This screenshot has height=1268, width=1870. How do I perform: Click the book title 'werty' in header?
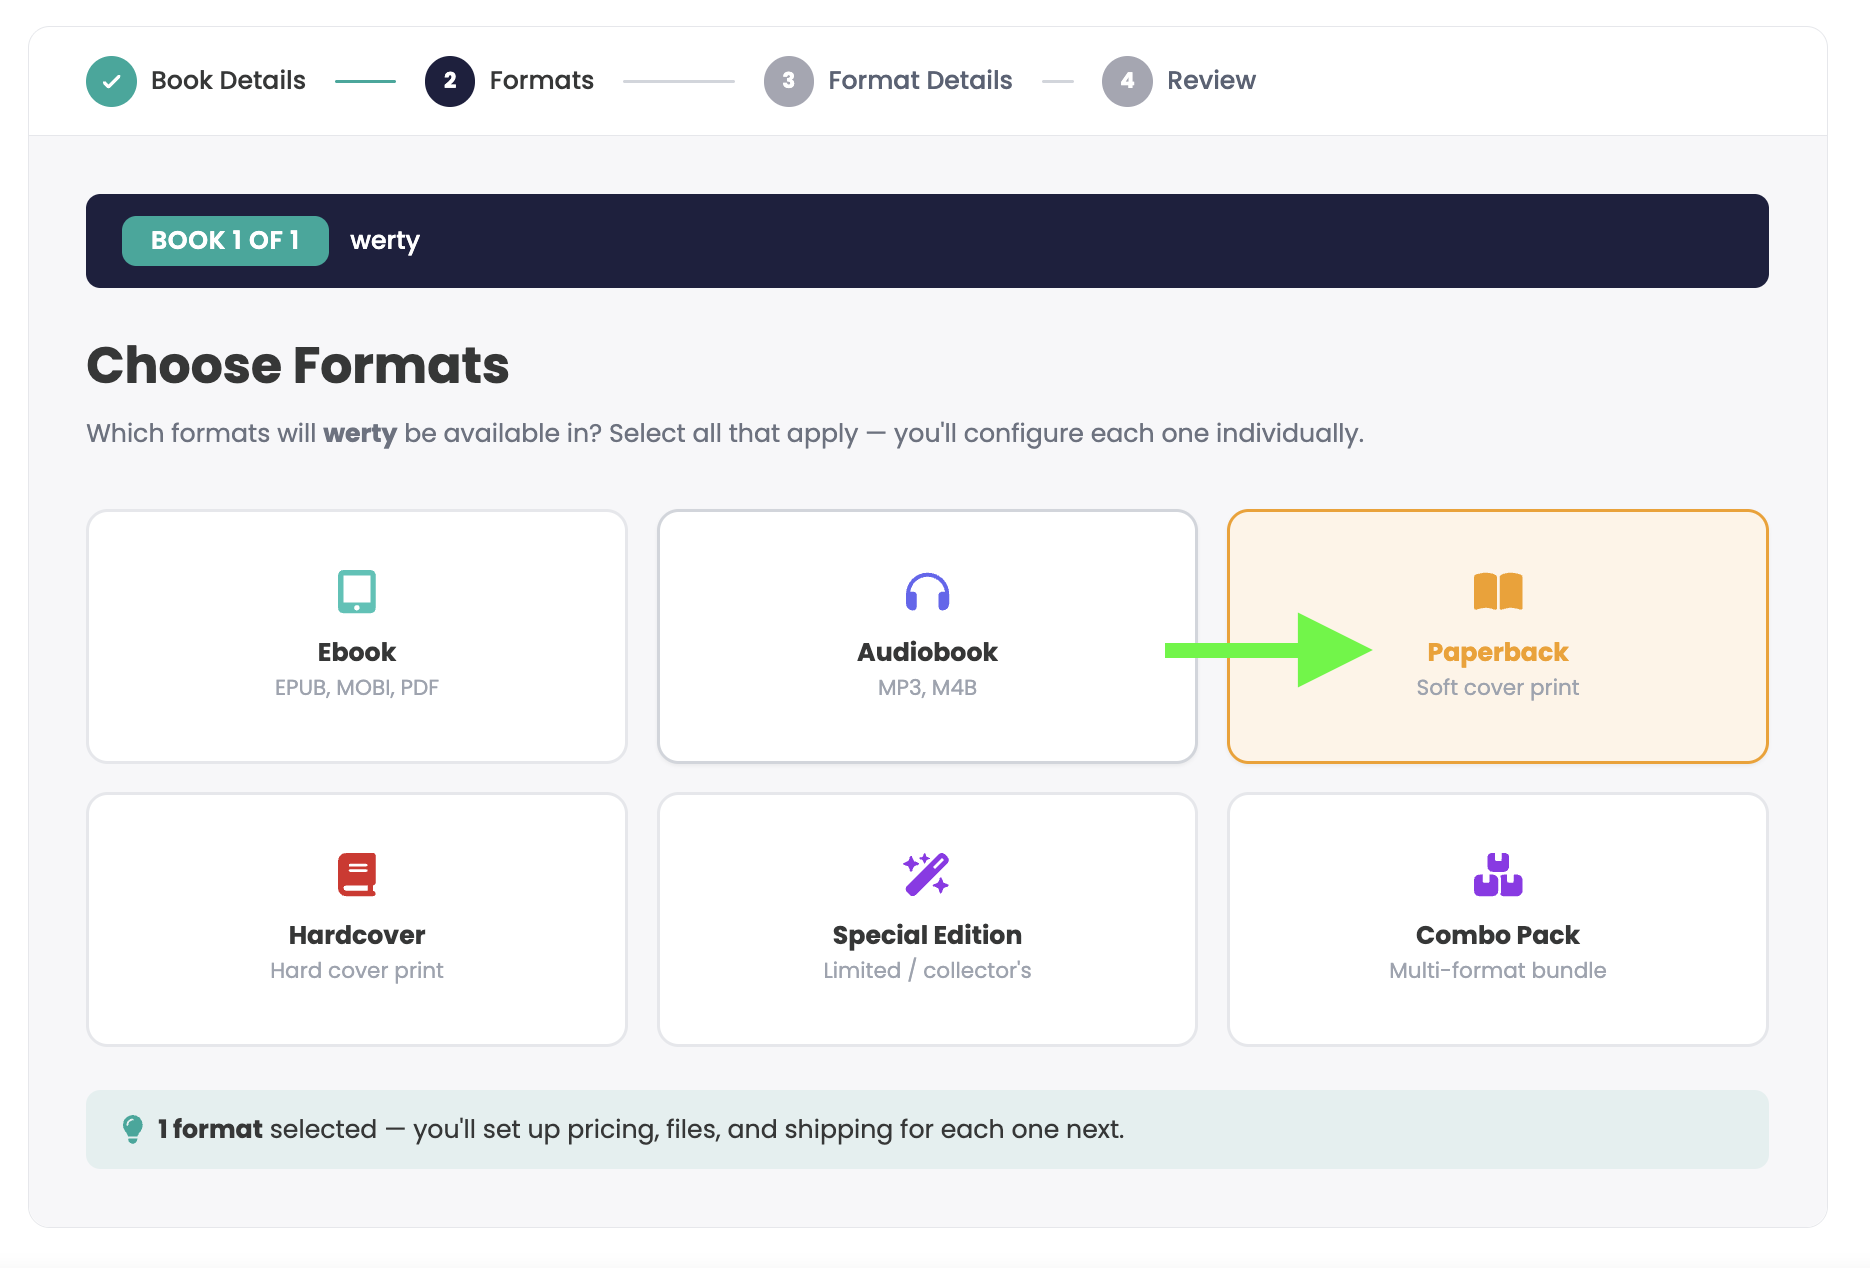coord(385,241)
